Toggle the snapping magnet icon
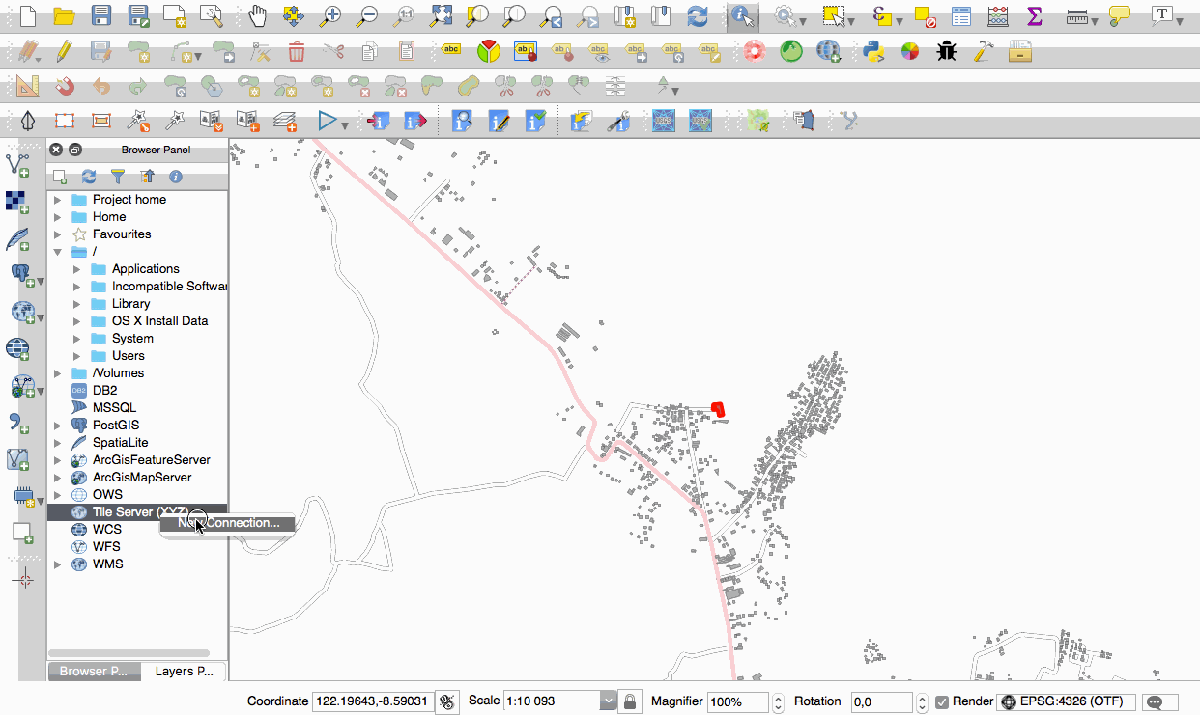This screenshot has height=715, width=1200. [x=64, y=86]
